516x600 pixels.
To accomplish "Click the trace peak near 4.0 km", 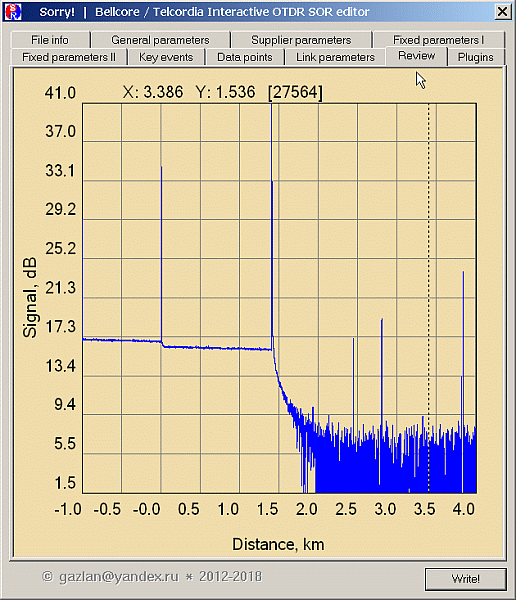I will (x=463, y=344).
